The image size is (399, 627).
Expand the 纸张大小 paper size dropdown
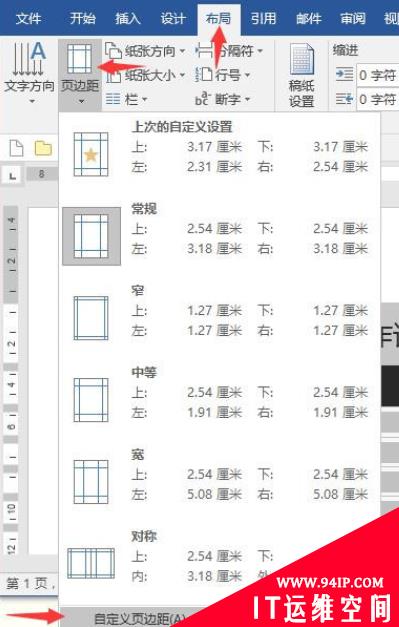point(145,75)
